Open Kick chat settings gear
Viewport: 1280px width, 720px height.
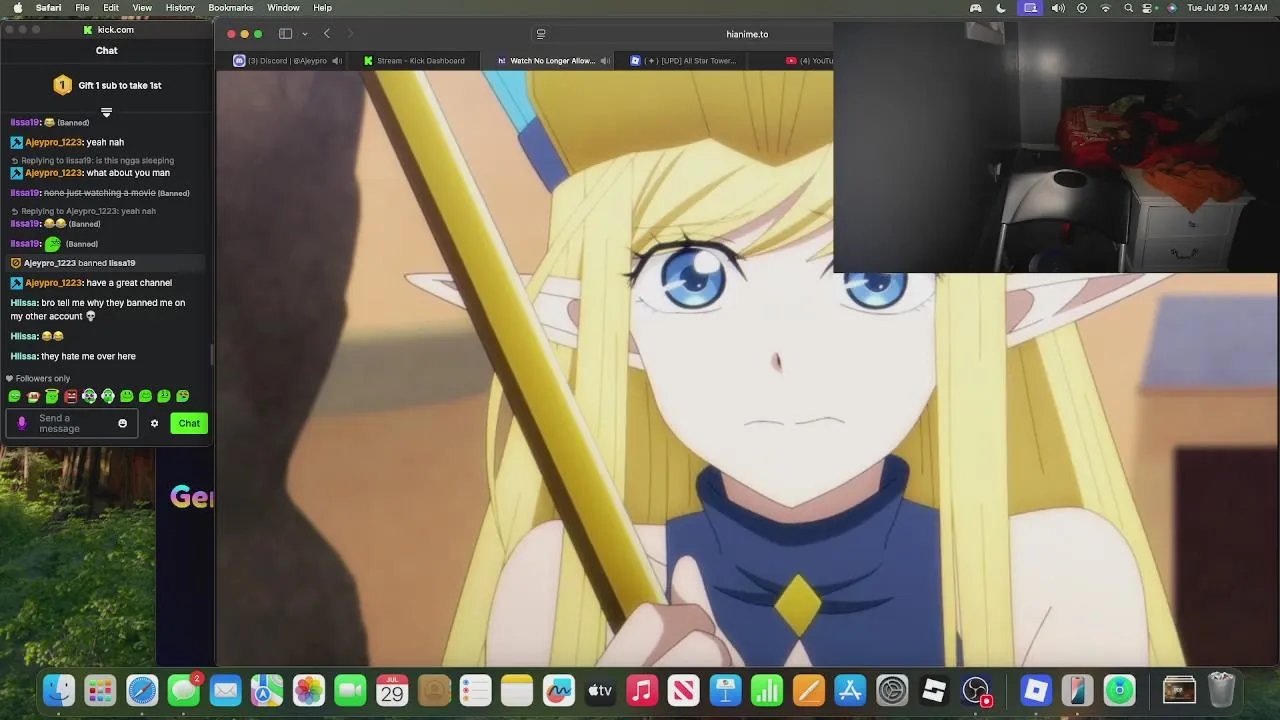pos(154,423)
